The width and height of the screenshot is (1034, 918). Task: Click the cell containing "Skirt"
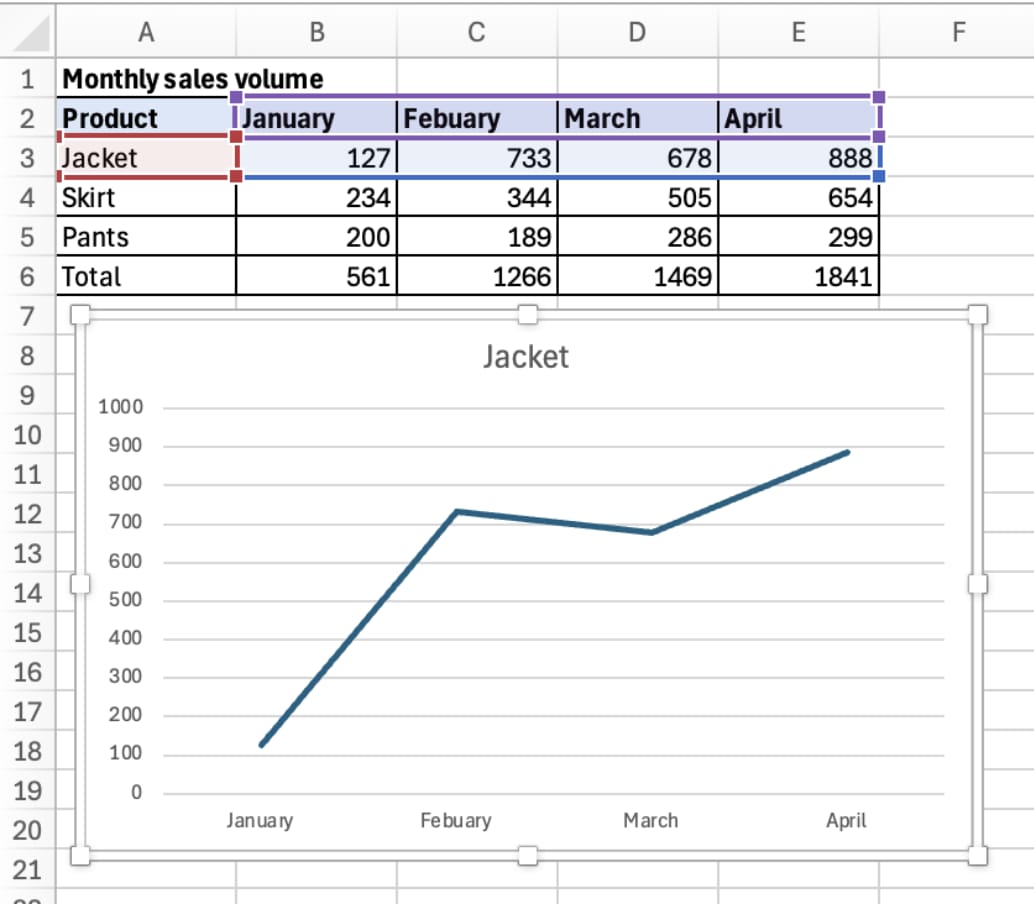pyautogui.click(x=146, y=197)
